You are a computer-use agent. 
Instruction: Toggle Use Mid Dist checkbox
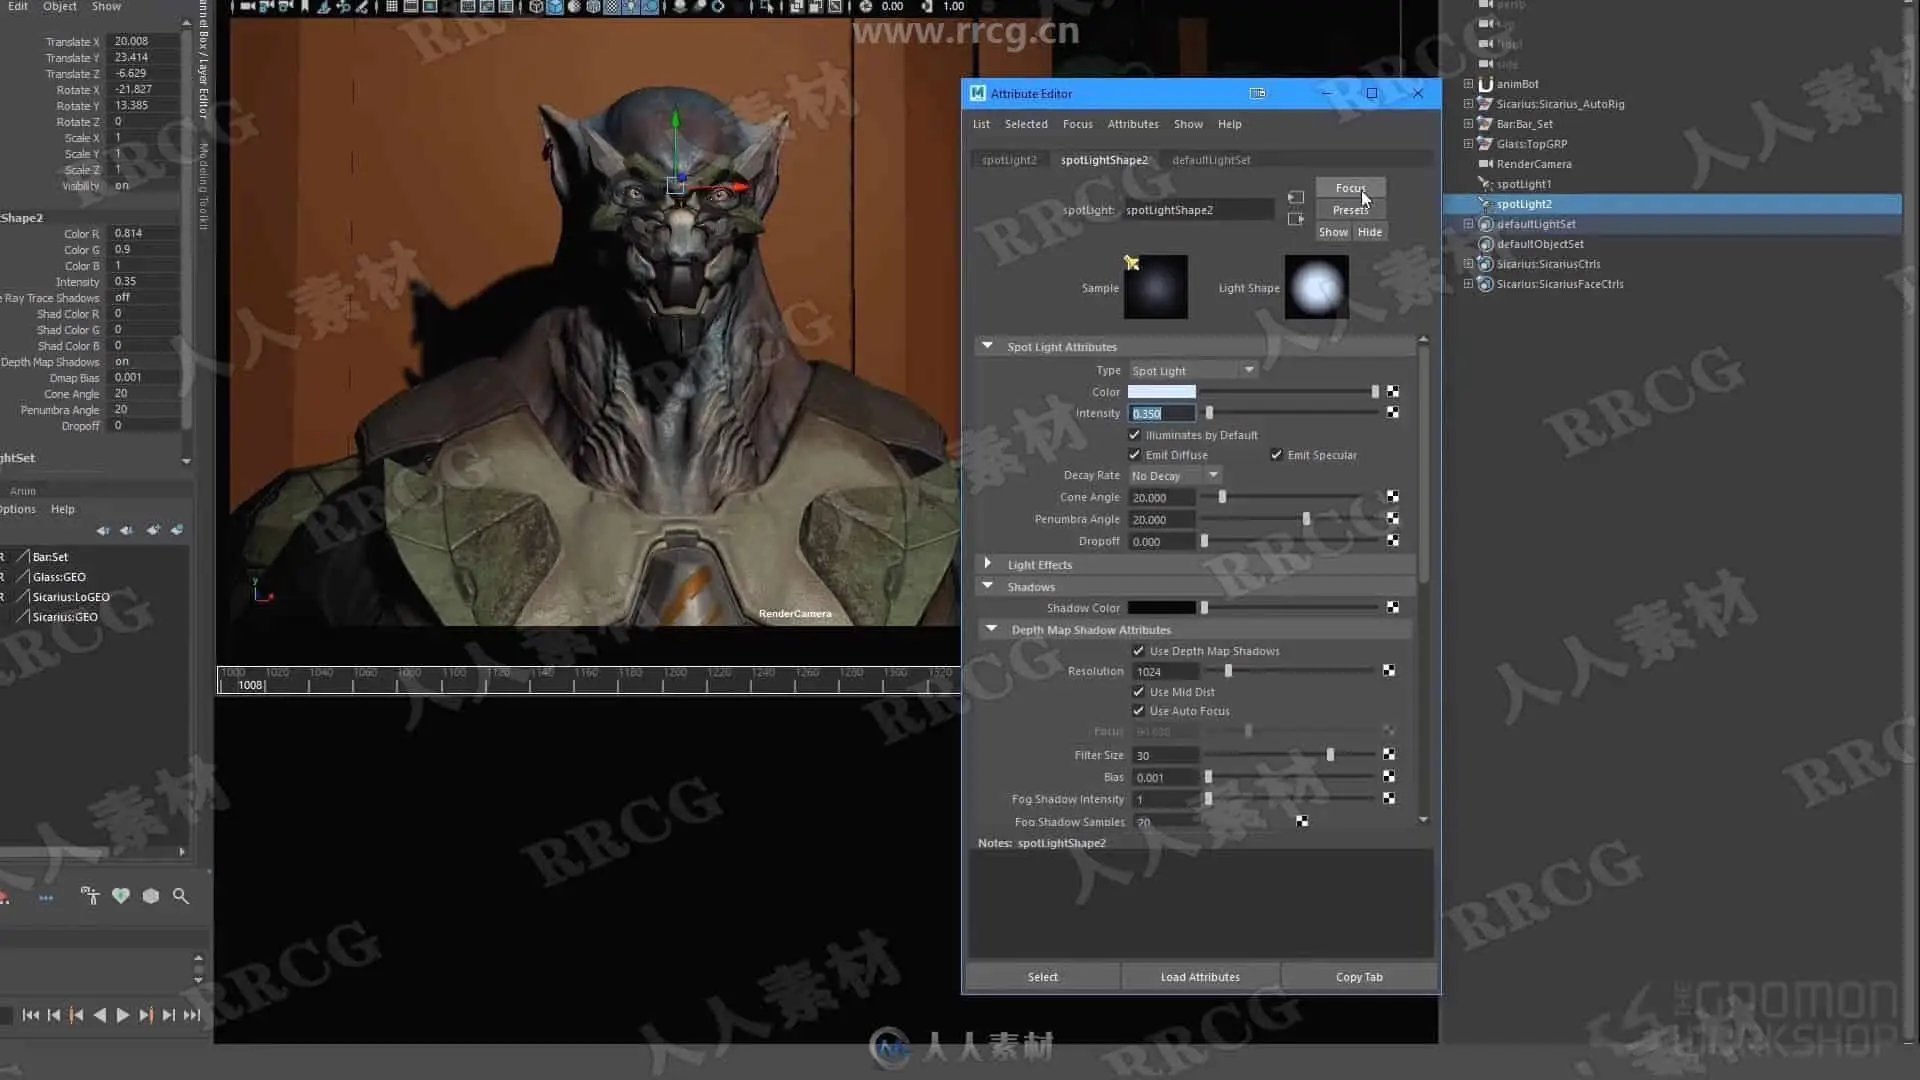1139,692
